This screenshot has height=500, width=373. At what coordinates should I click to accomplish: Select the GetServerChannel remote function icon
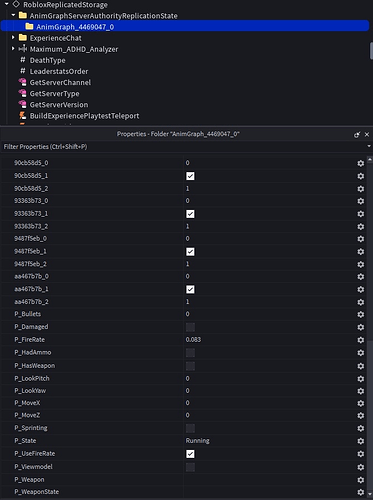point(22,82)
